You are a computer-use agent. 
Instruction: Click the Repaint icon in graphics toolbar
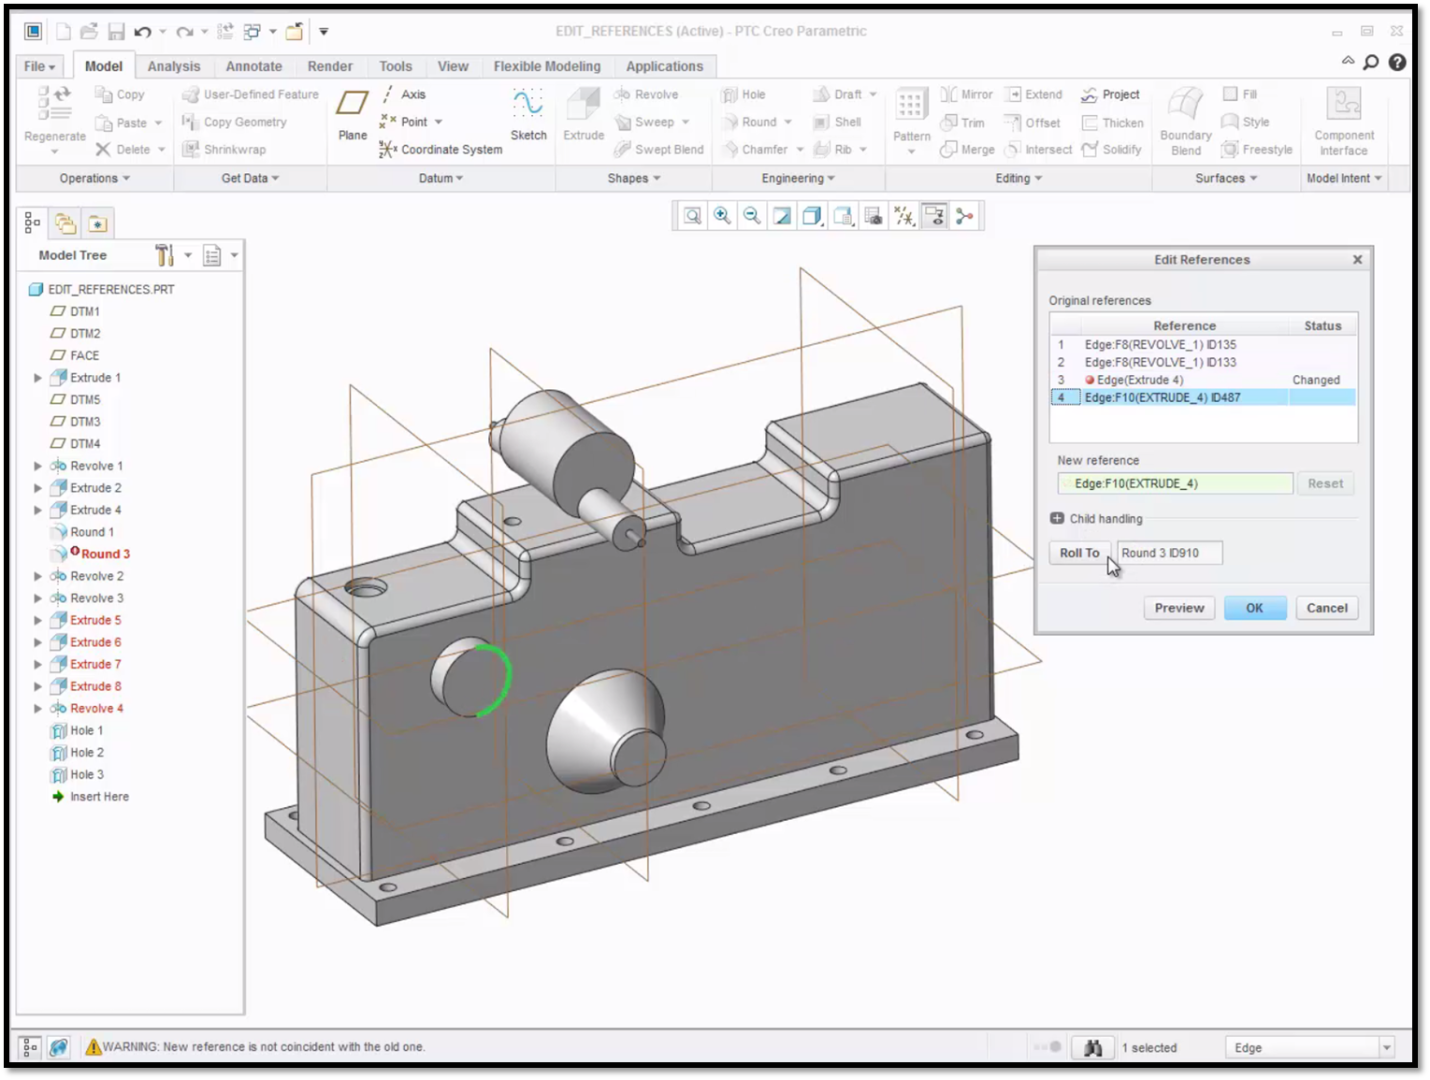tap(782, 216)
